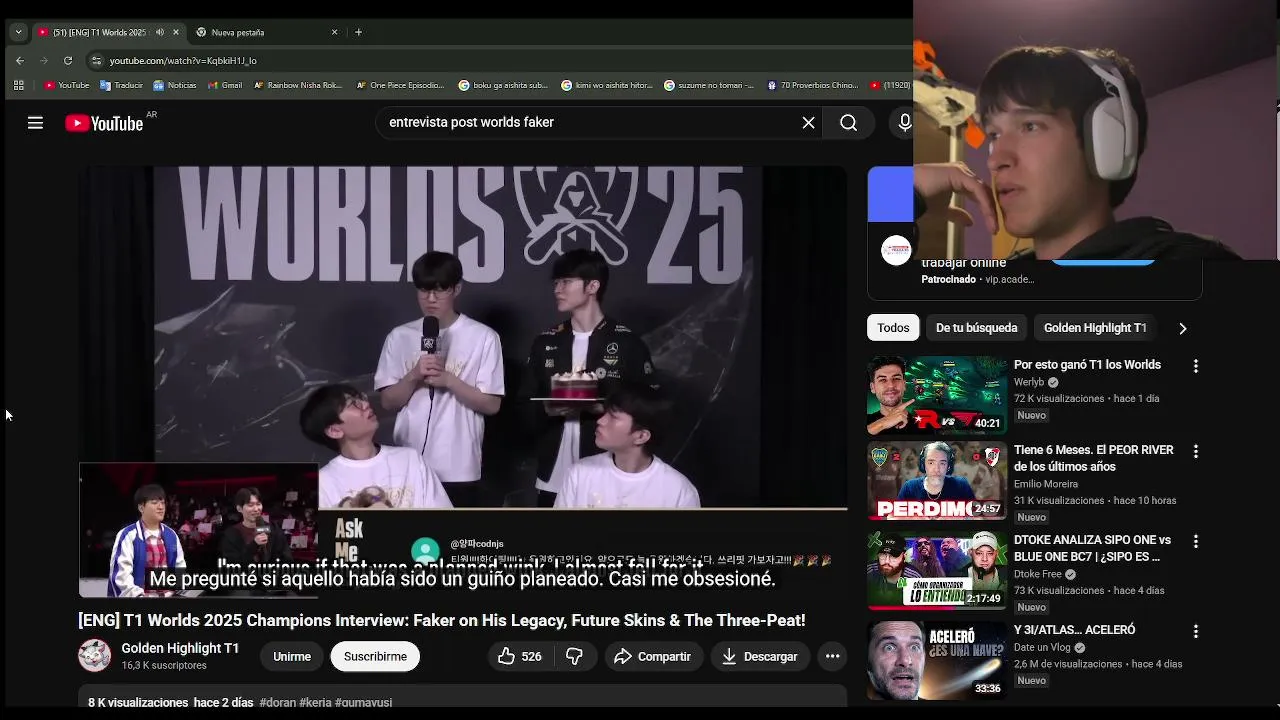This screenshot has height=720, width=1280.
Task: Click the youtube.com address bar URL
Action: pyautogui.click(x=182, y=61)
